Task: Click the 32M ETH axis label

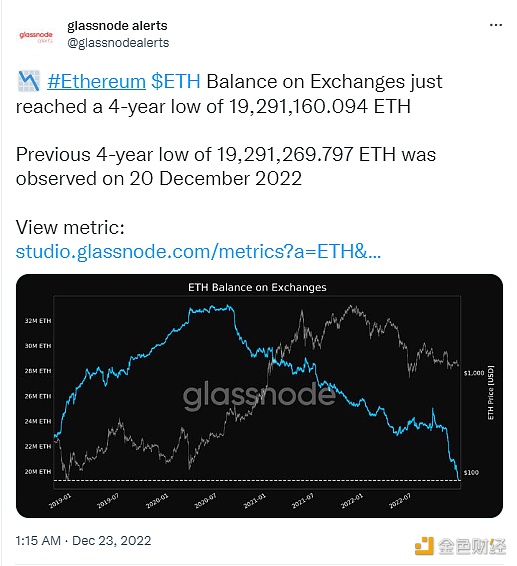Action: (38, 321)
